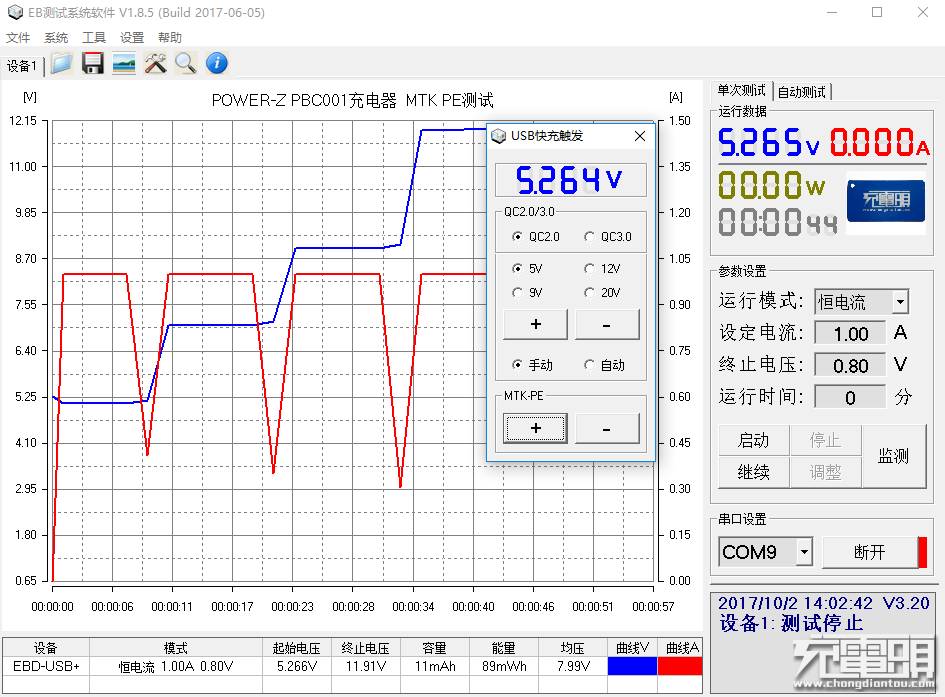Viewport: 945px width, 697px height.
Task: Click the 设定电流 1.00 field
Action: 850,333
